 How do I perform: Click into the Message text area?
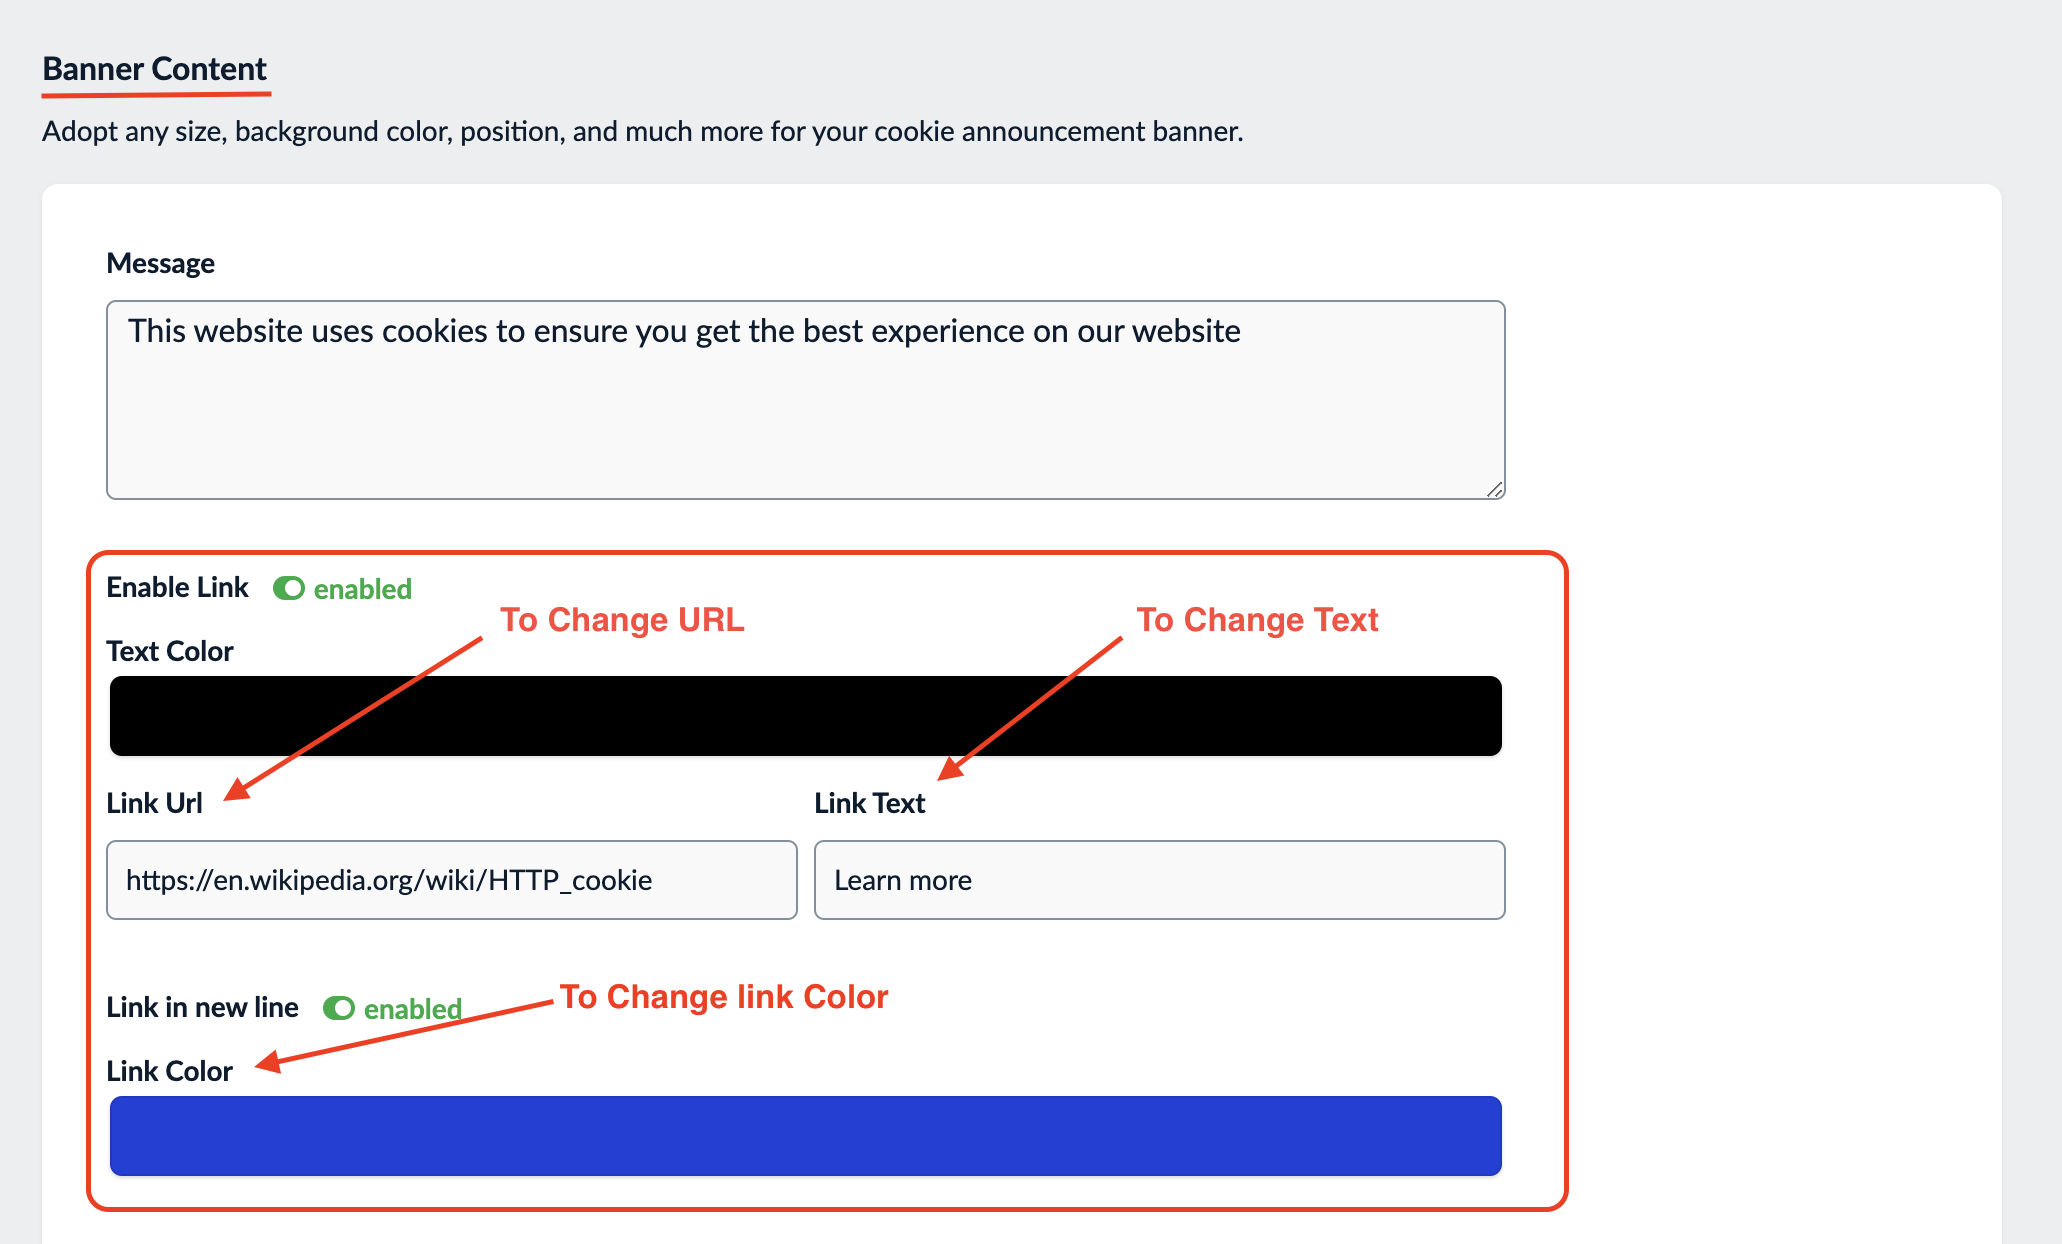805,400
